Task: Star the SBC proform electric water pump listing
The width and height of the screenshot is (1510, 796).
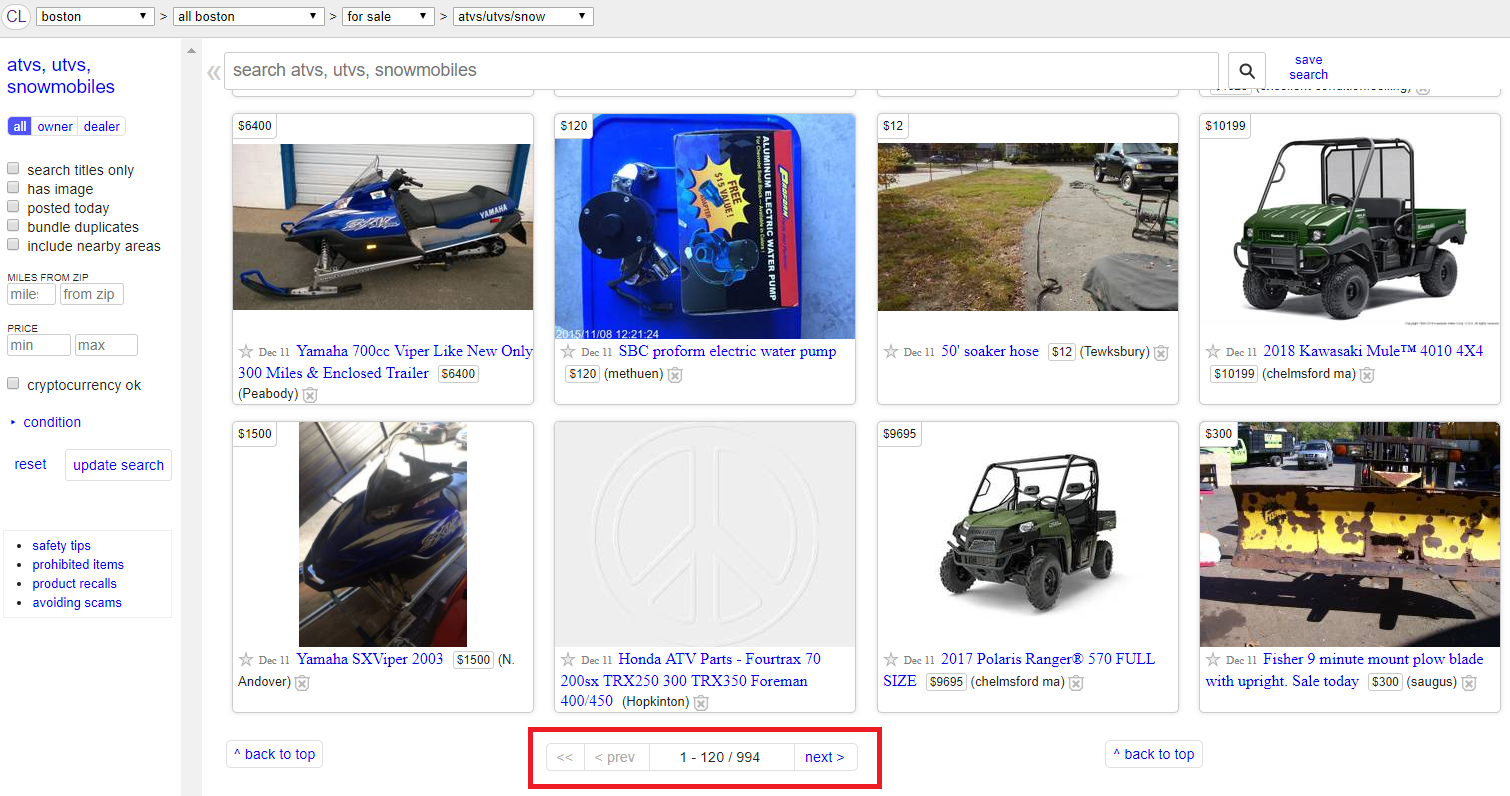Action: 568,352
